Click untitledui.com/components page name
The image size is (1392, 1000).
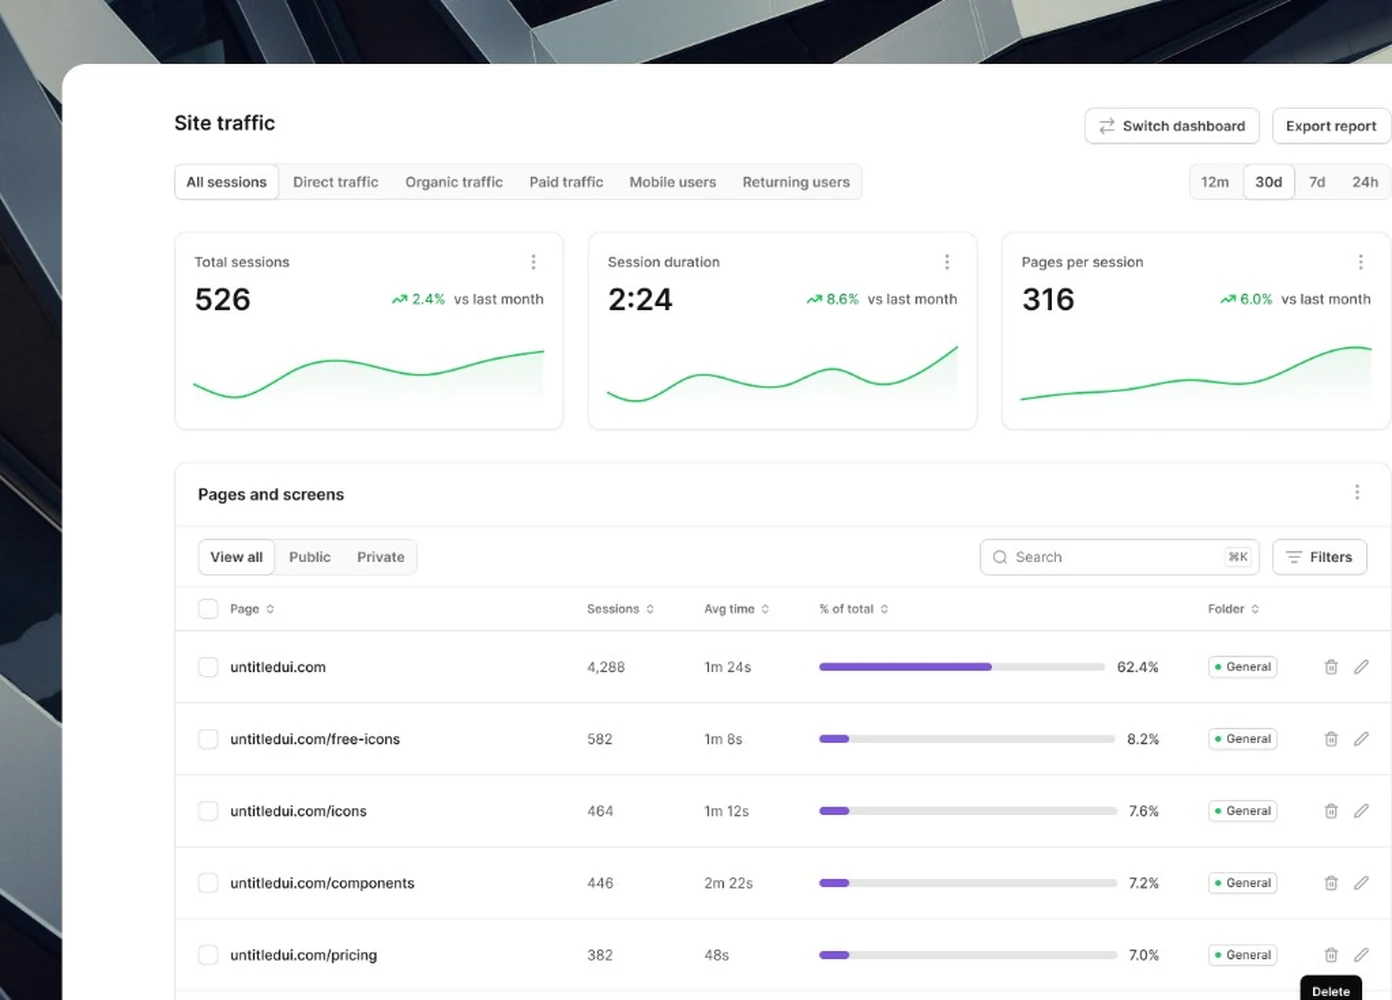pyautogui.click(x=322, y=883)
